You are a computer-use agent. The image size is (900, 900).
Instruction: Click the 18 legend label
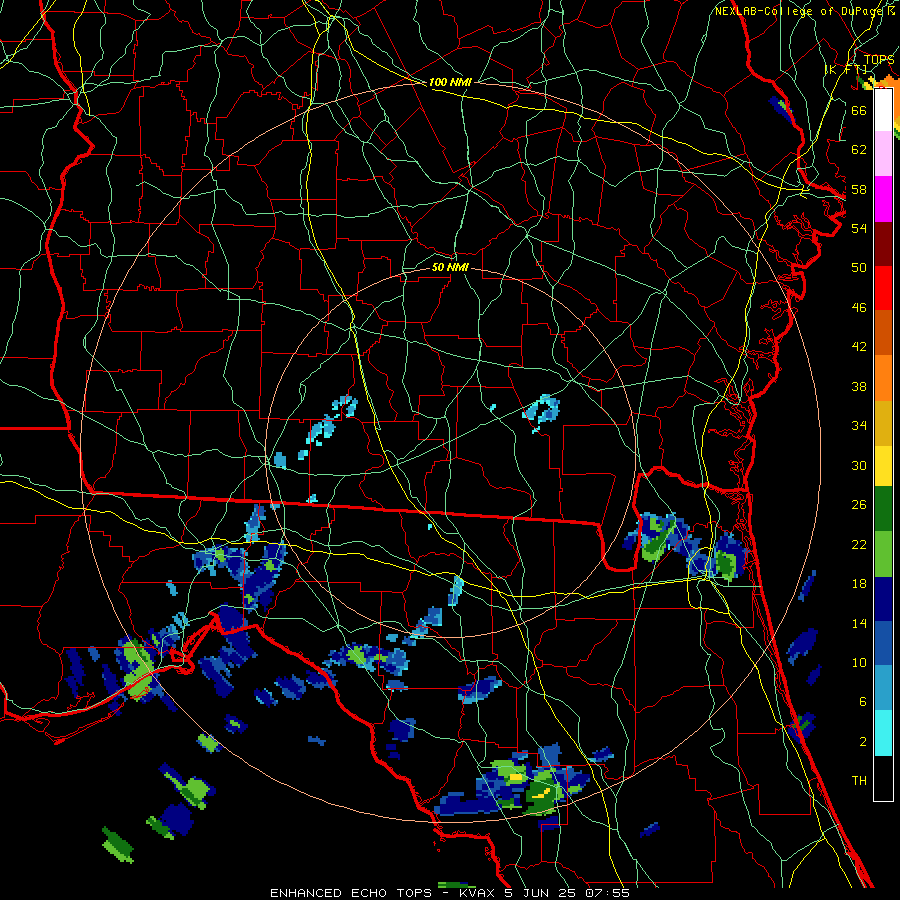(x=859, y=584)
